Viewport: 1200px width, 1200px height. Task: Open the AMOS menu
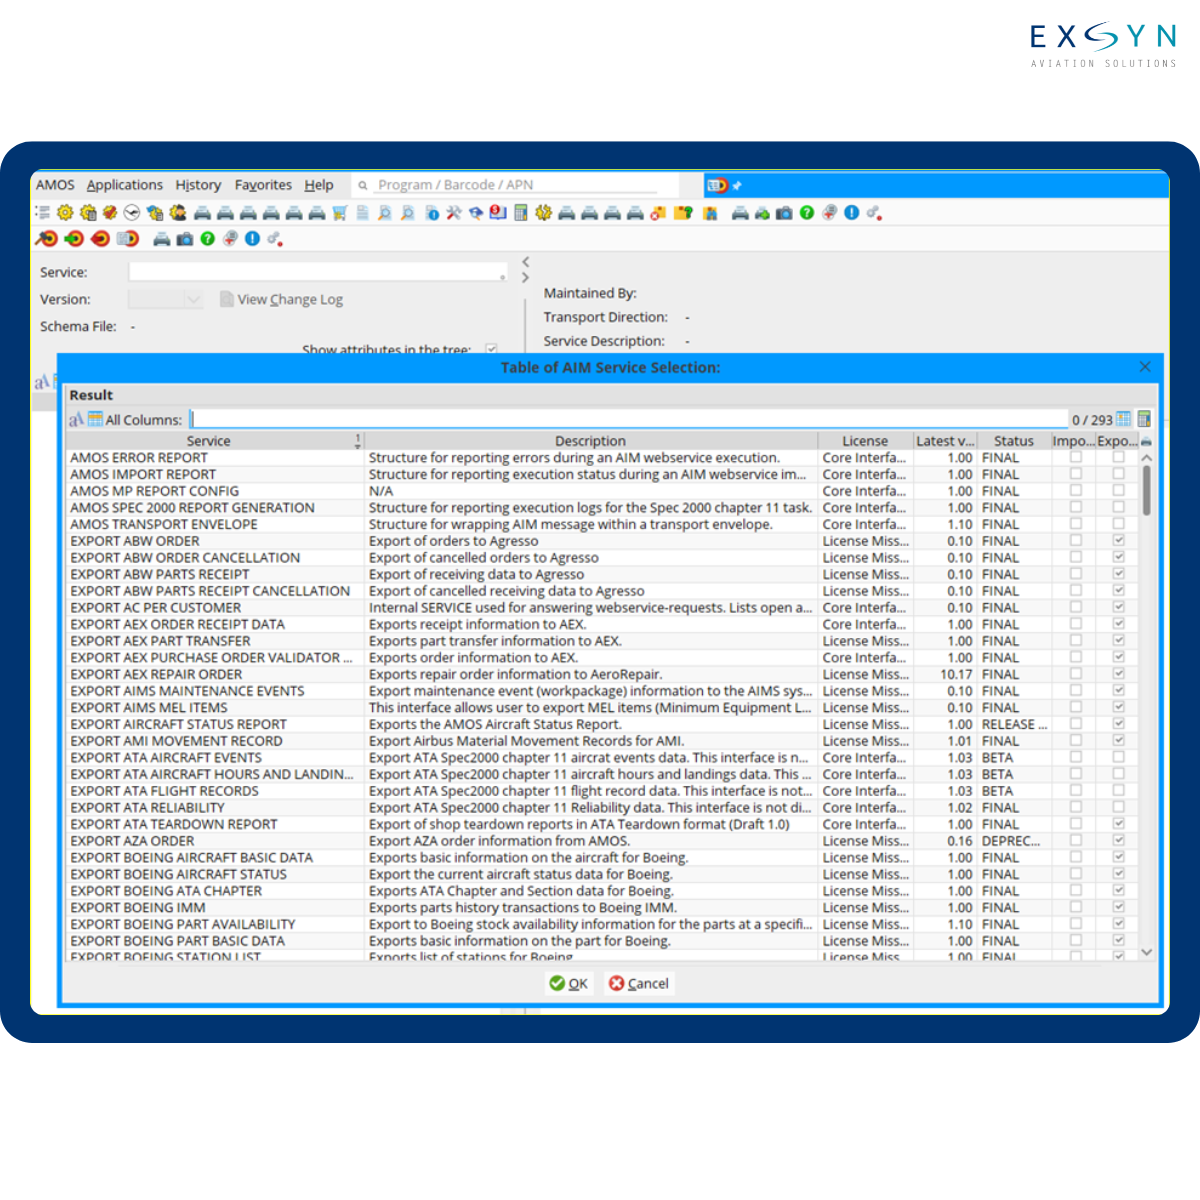(55, 185)
